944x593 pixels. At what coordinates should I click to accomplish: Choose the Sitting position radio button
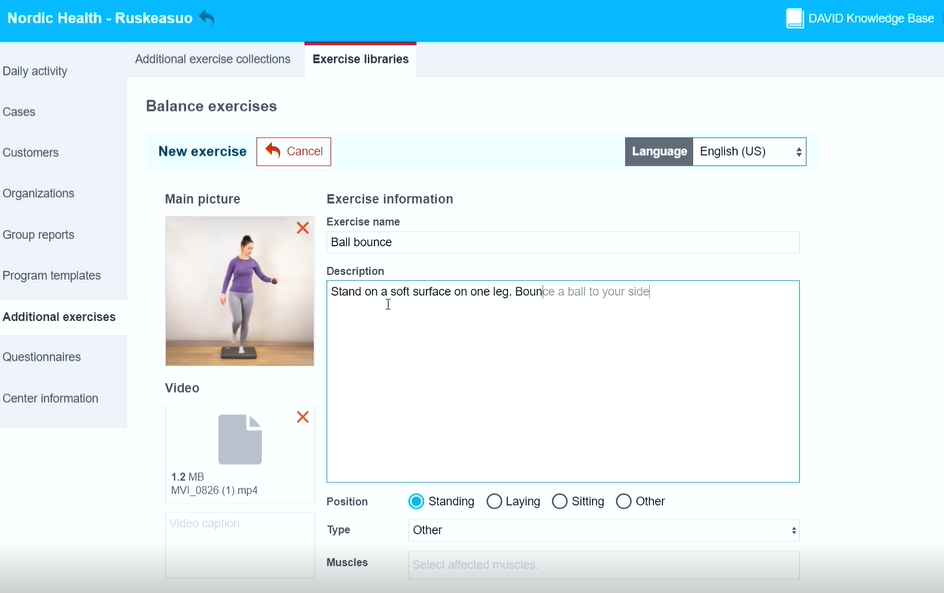(x=560, y=501)
